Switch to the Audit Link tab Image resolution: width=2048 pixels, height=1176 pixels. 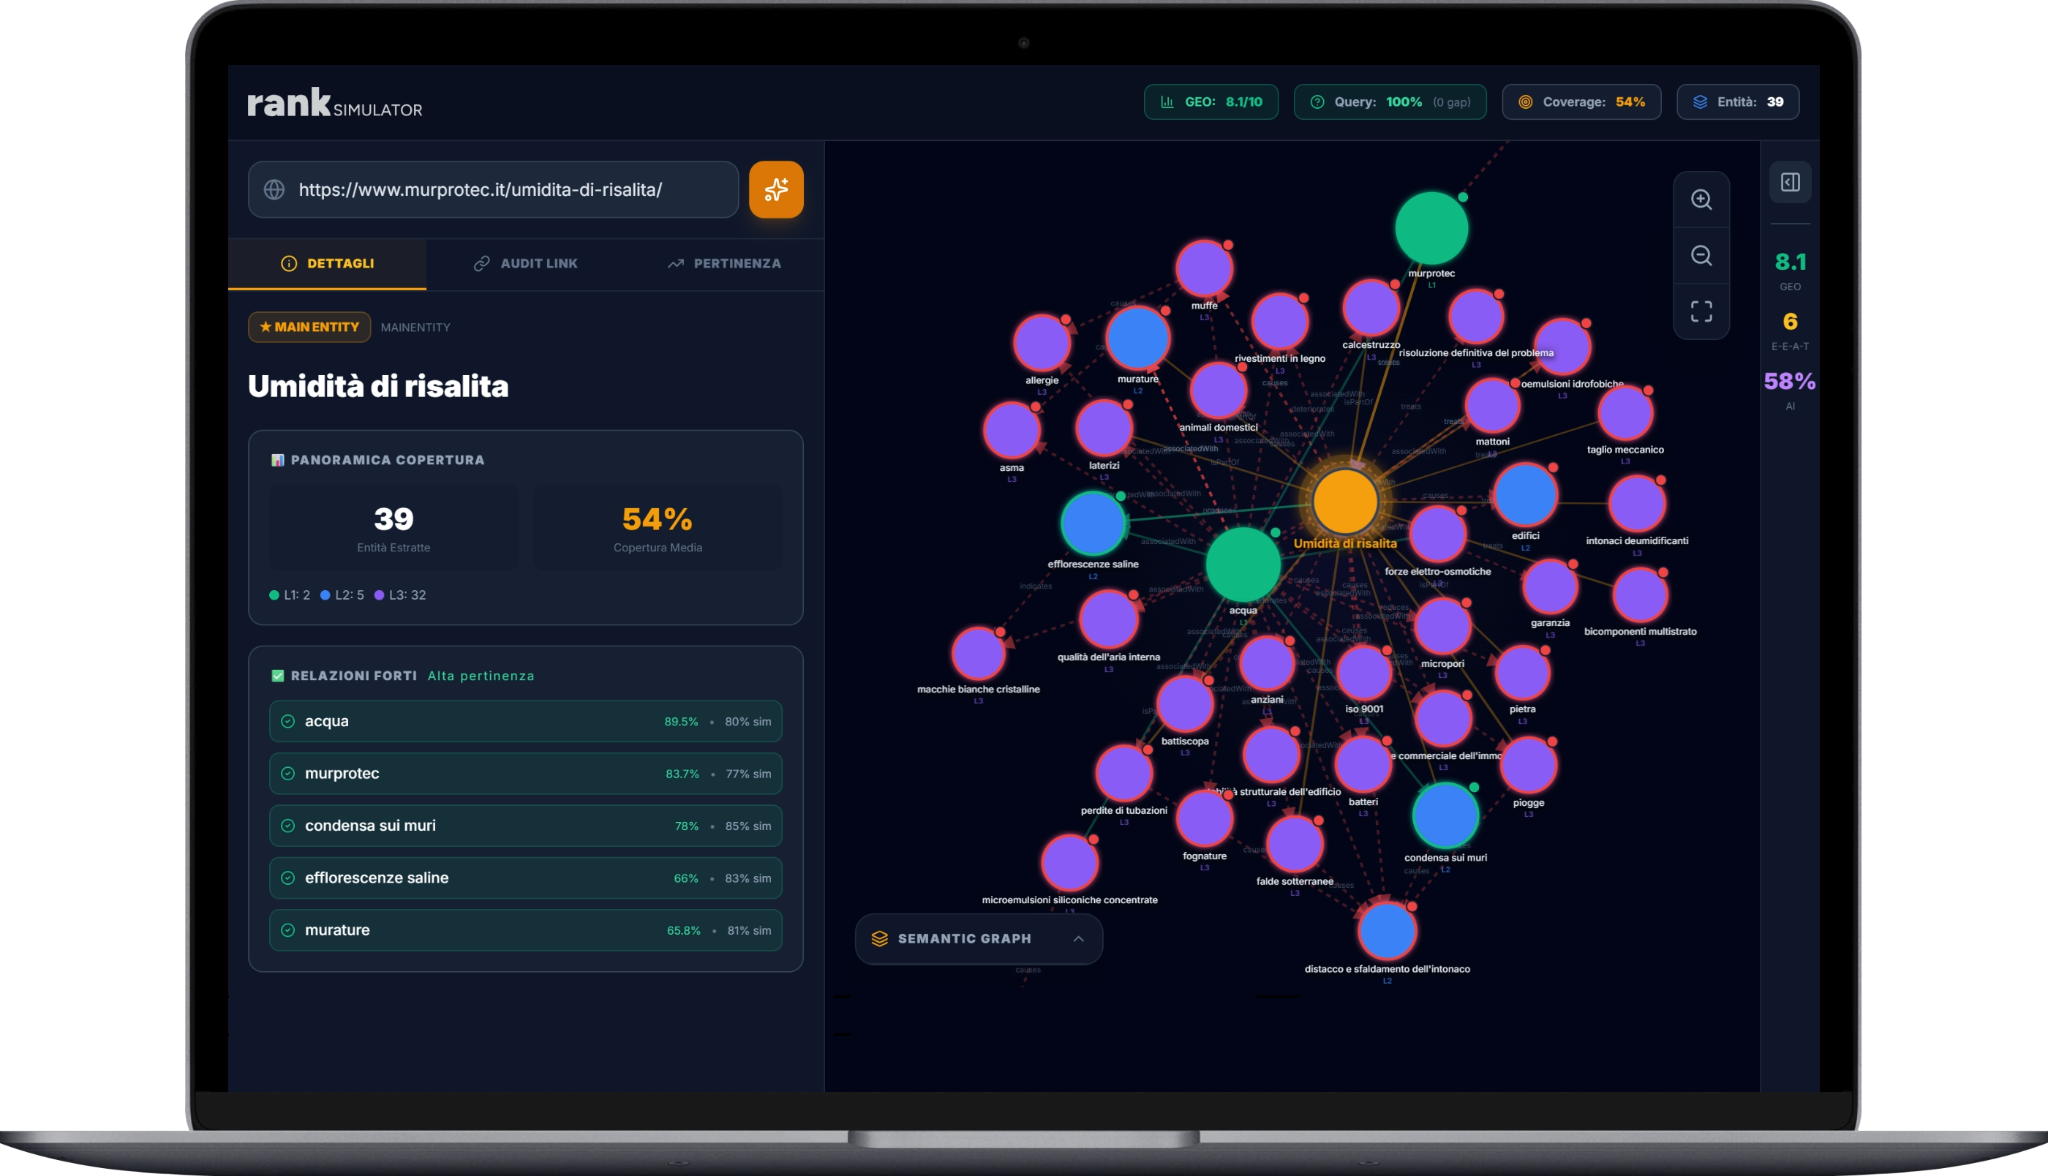[x=525, y=264]
